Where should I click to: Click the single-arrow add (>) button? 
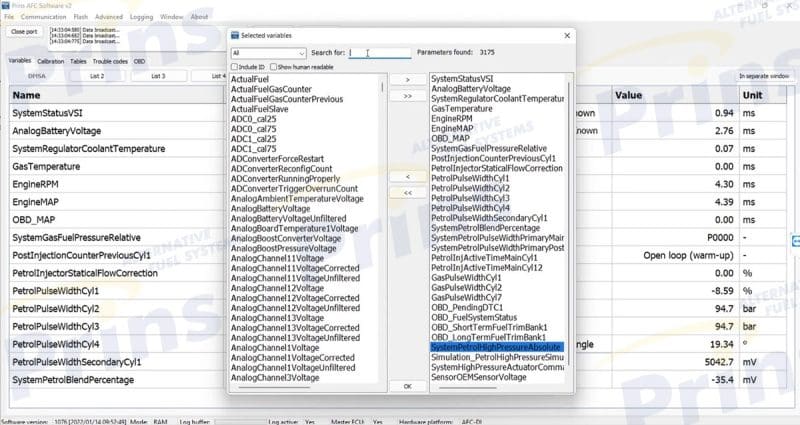pos(407,79)
